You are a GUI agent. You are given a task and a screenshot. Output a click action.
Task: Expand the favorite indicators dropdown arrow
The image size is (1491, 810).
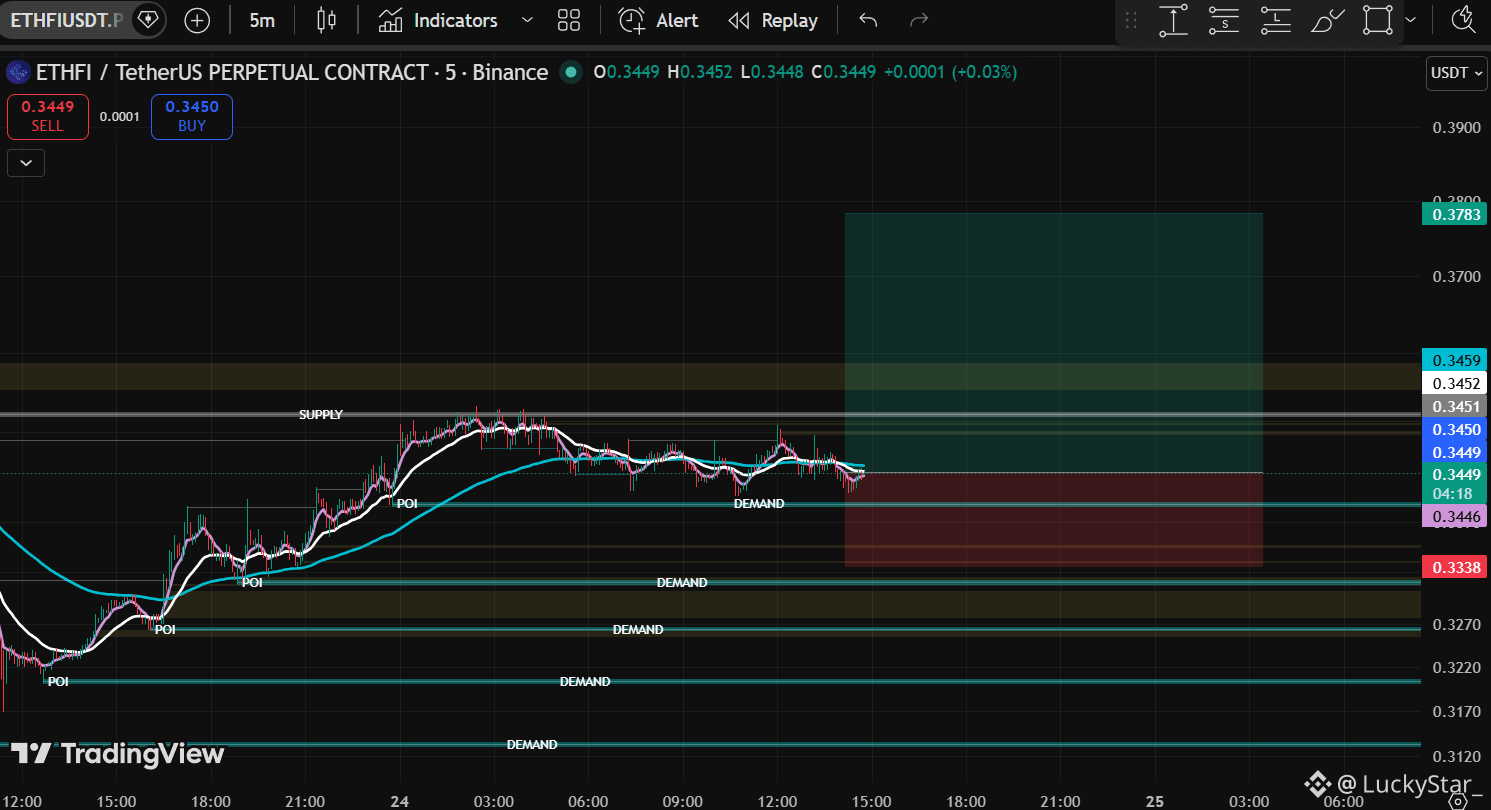tap(529, 20)
